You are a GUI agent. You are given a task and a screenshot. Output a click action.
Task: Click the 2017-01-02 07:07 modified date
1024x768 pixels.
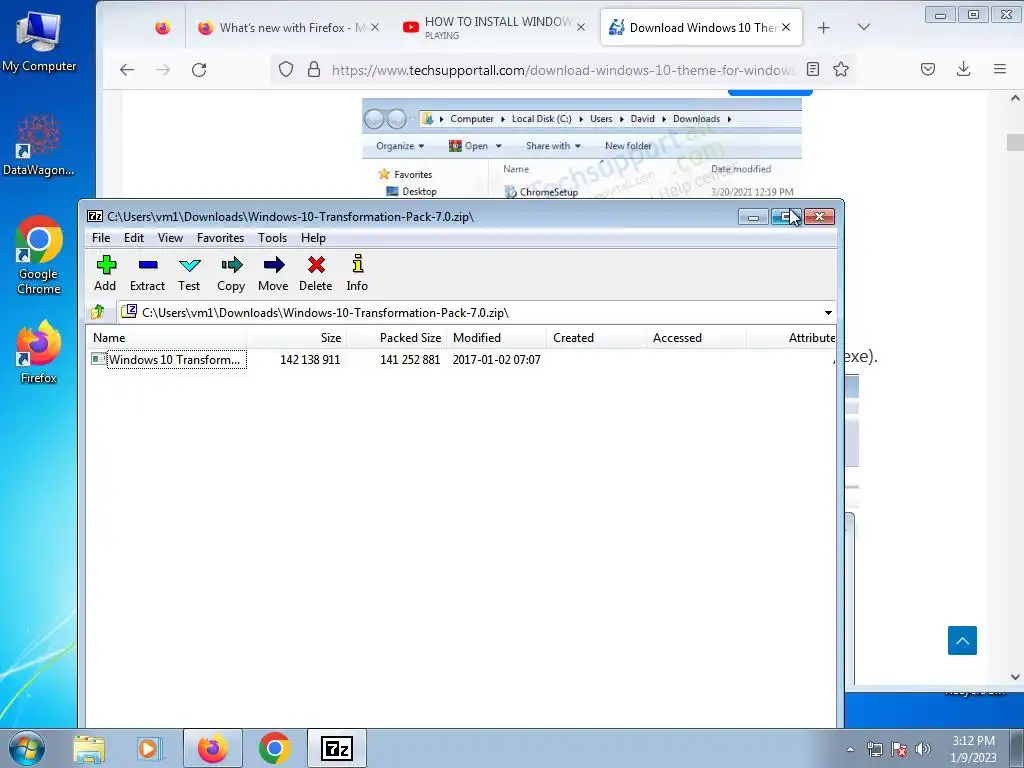coord(496,360)
